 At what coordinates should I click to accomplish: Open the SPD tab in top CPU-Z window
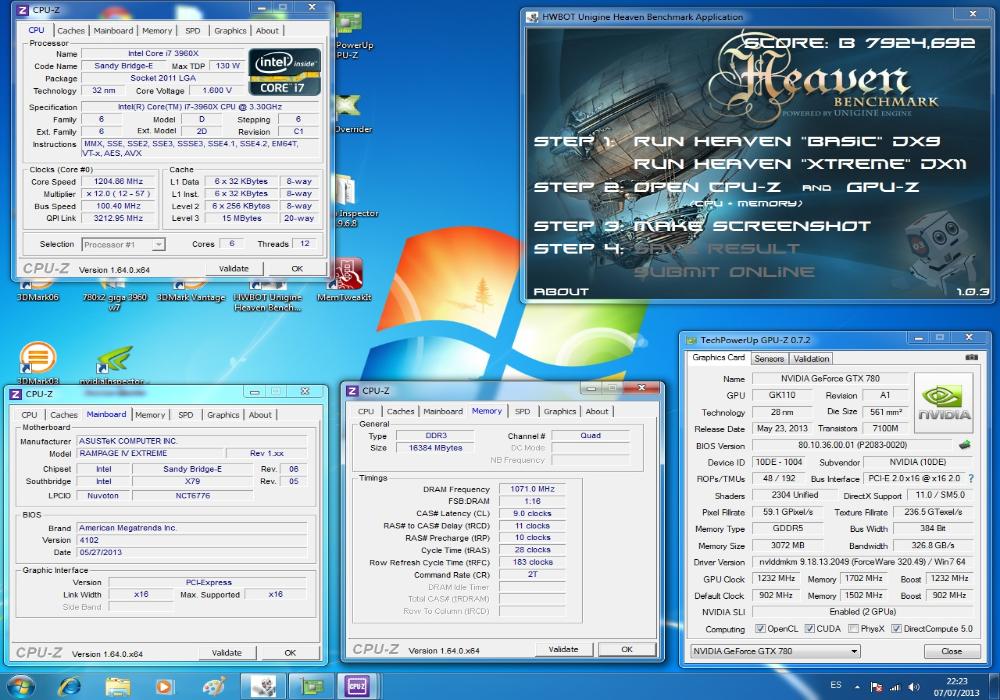click(x=193, y=31)
